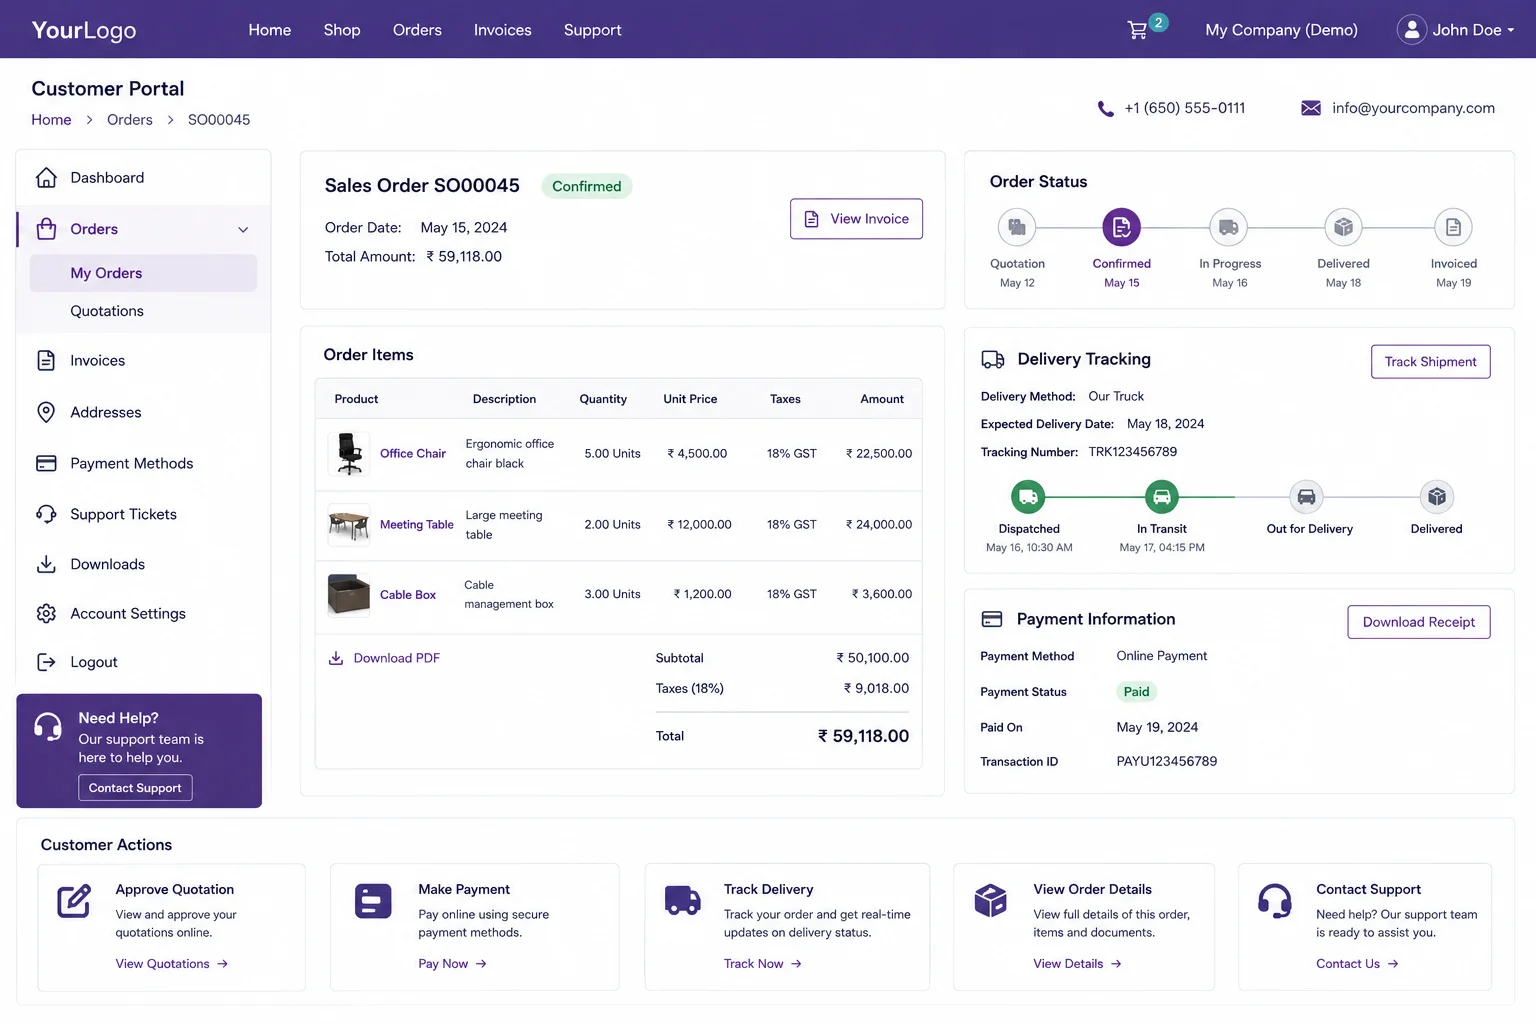Viewport: 1536px width, 1024px height.
Task: Click the Dashboard home icon in sidebar
Action: [46, 178]
